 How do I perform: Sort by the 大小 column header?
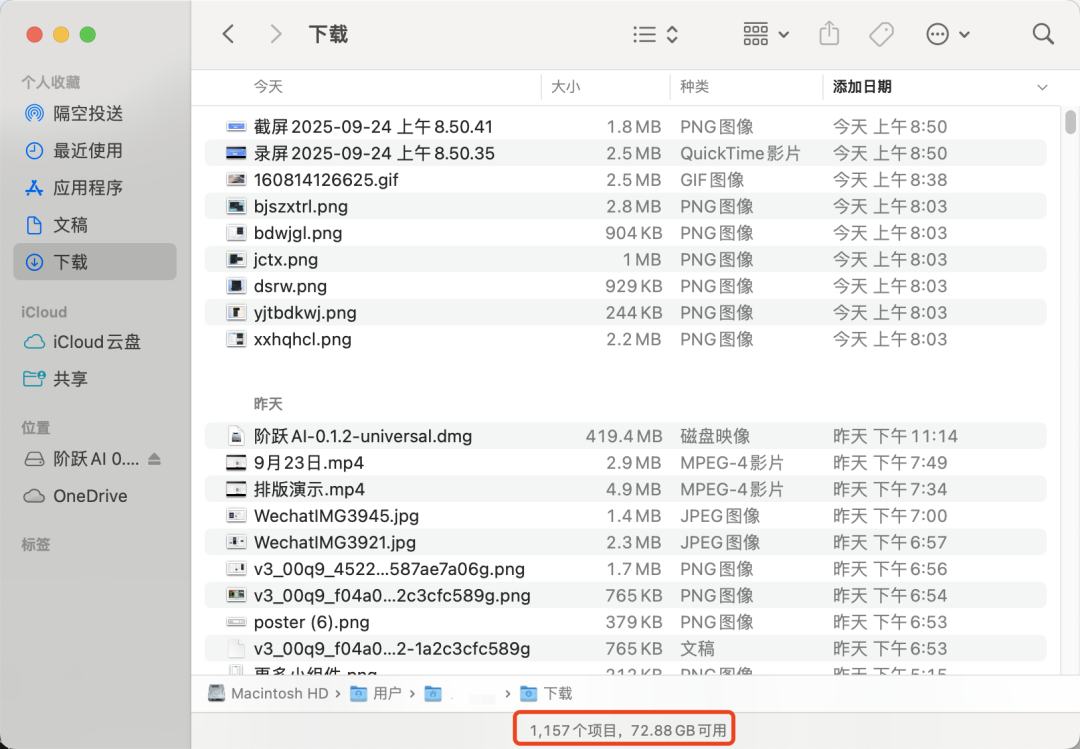565,87
